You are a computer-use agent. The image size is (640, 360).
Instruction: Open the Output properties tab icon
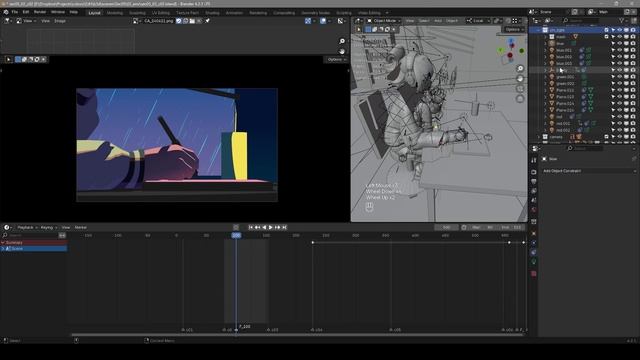click(534, 182)
